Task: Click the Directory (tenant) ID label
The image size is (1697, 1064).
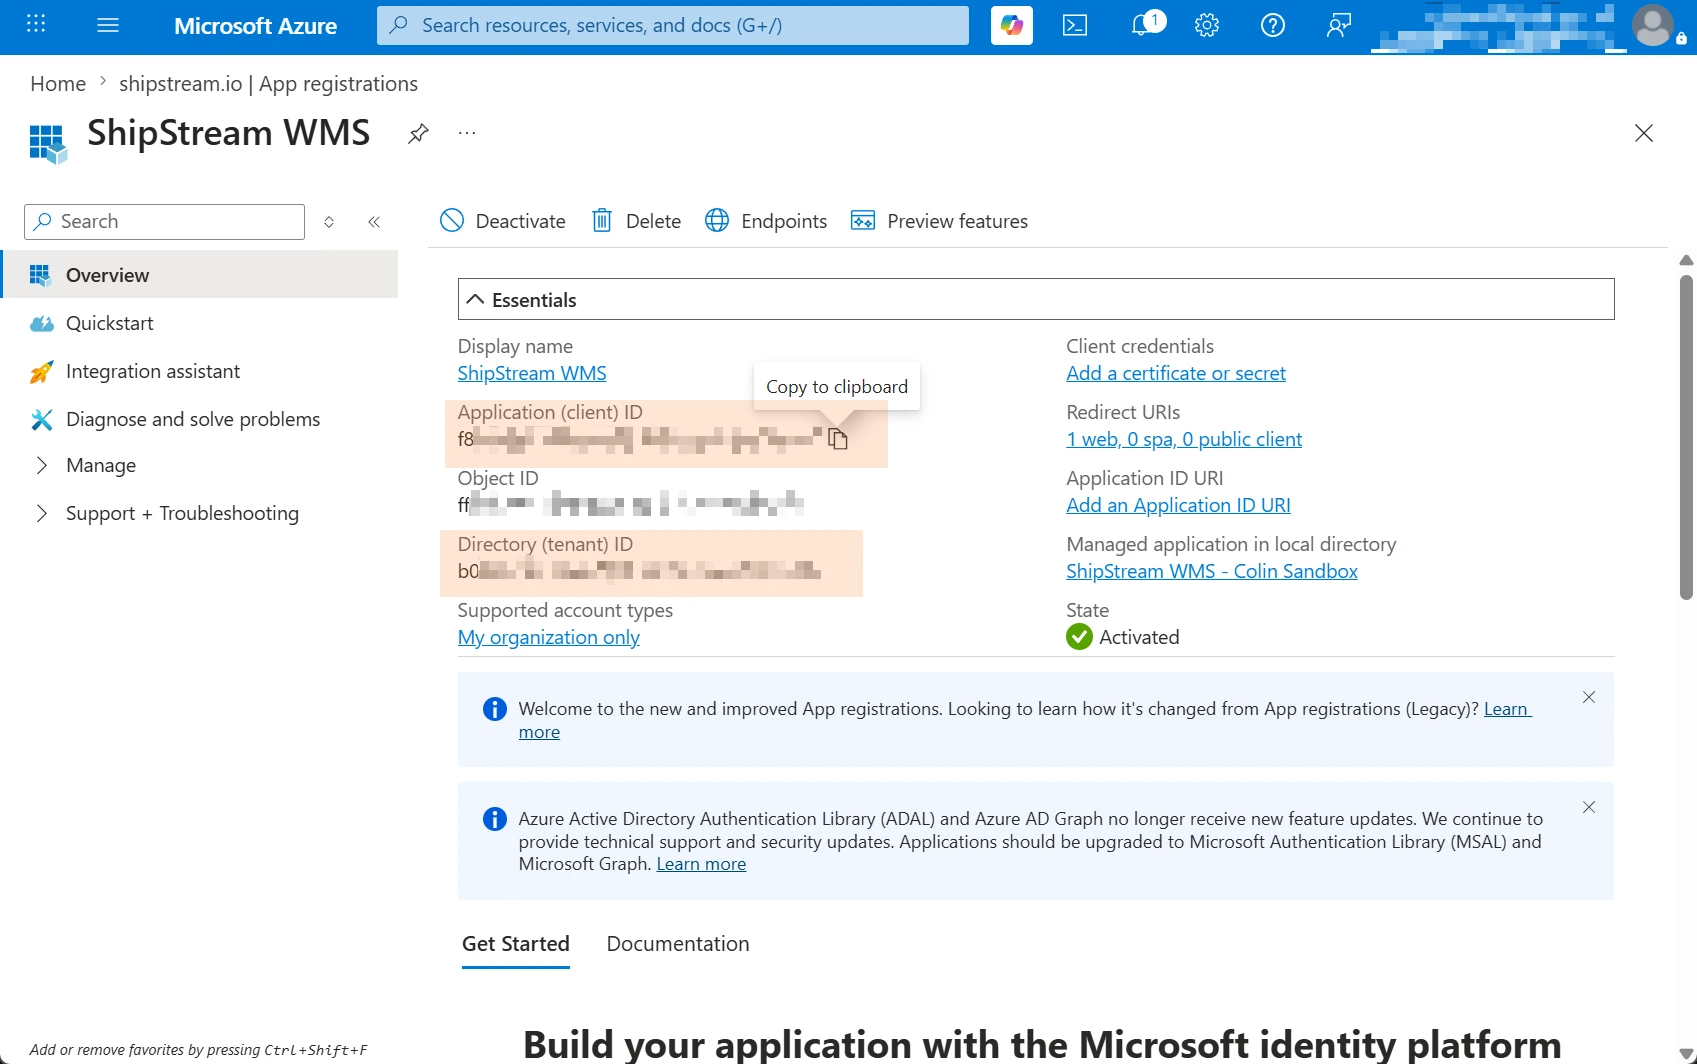Action: tap(545, 544)
